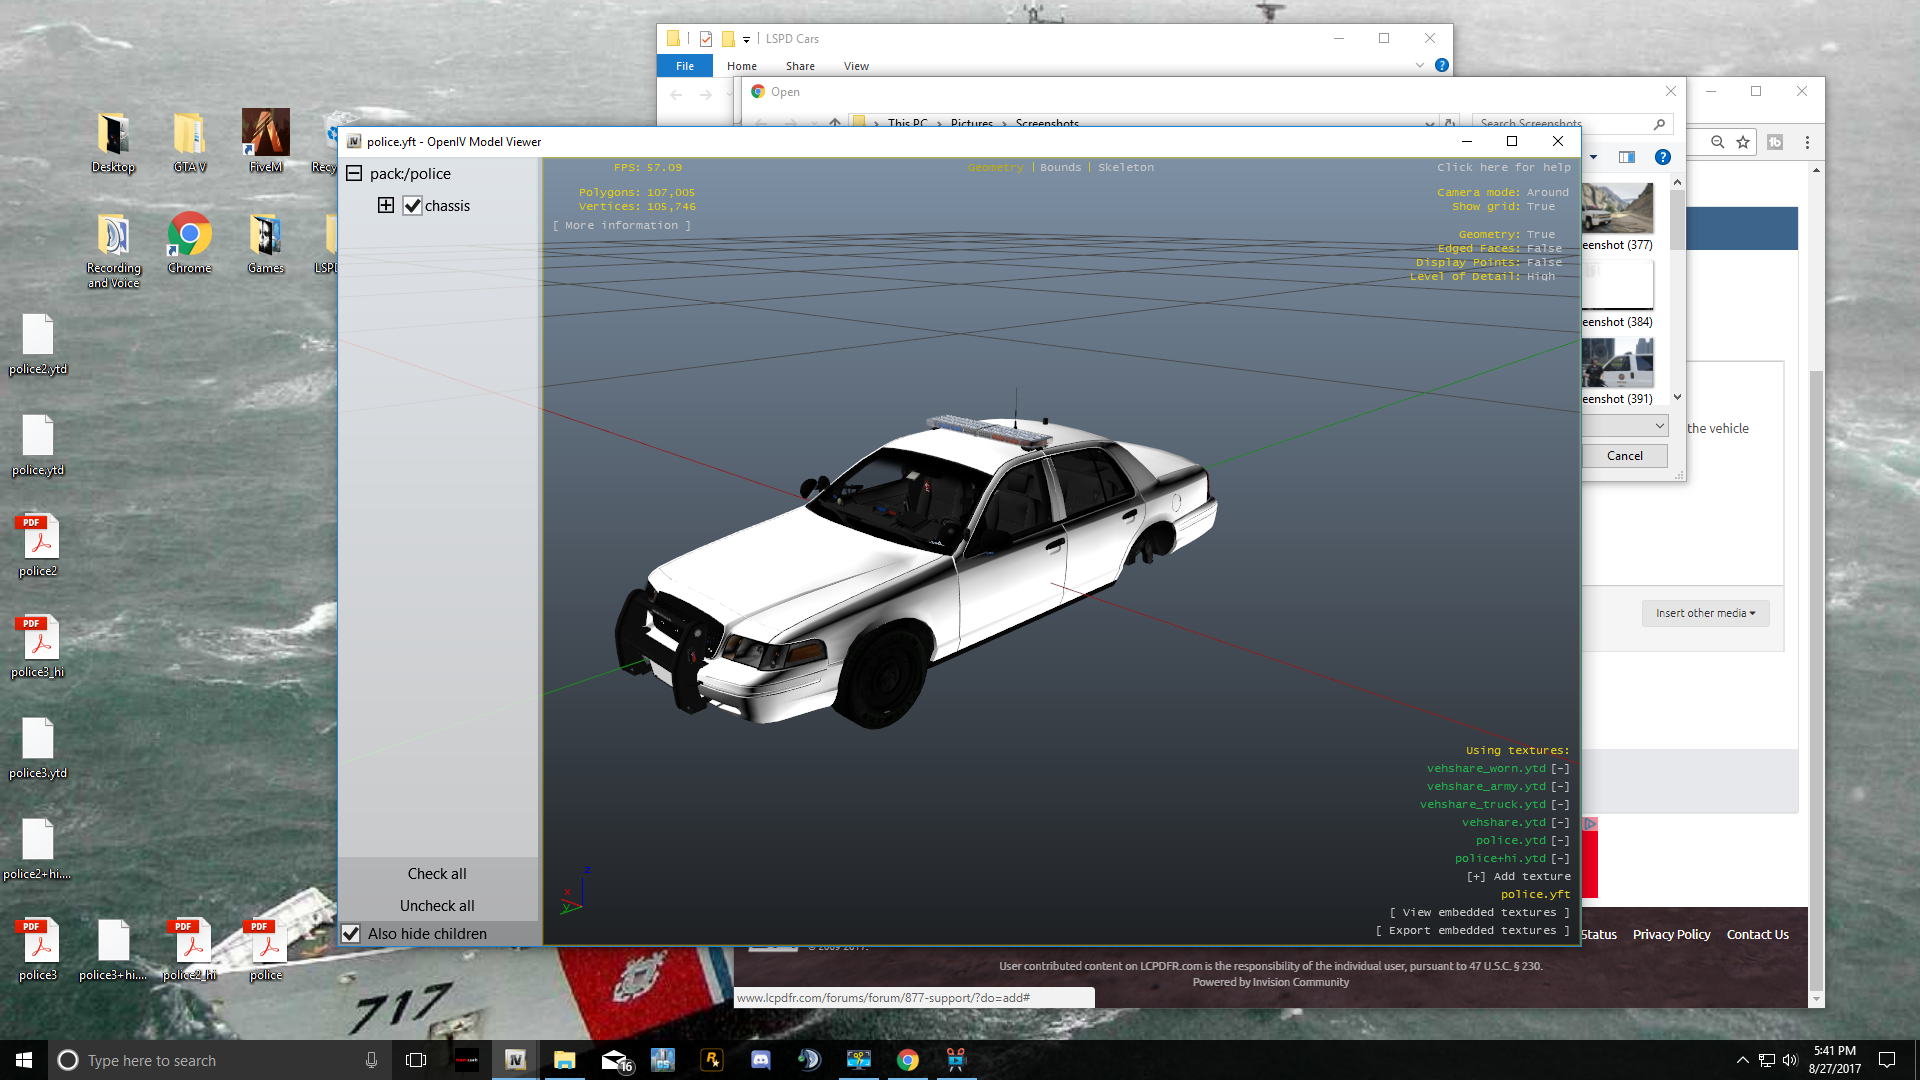Click the OpenIV taskbar icon
1920x1080 pixels.
coord(515,1060)
